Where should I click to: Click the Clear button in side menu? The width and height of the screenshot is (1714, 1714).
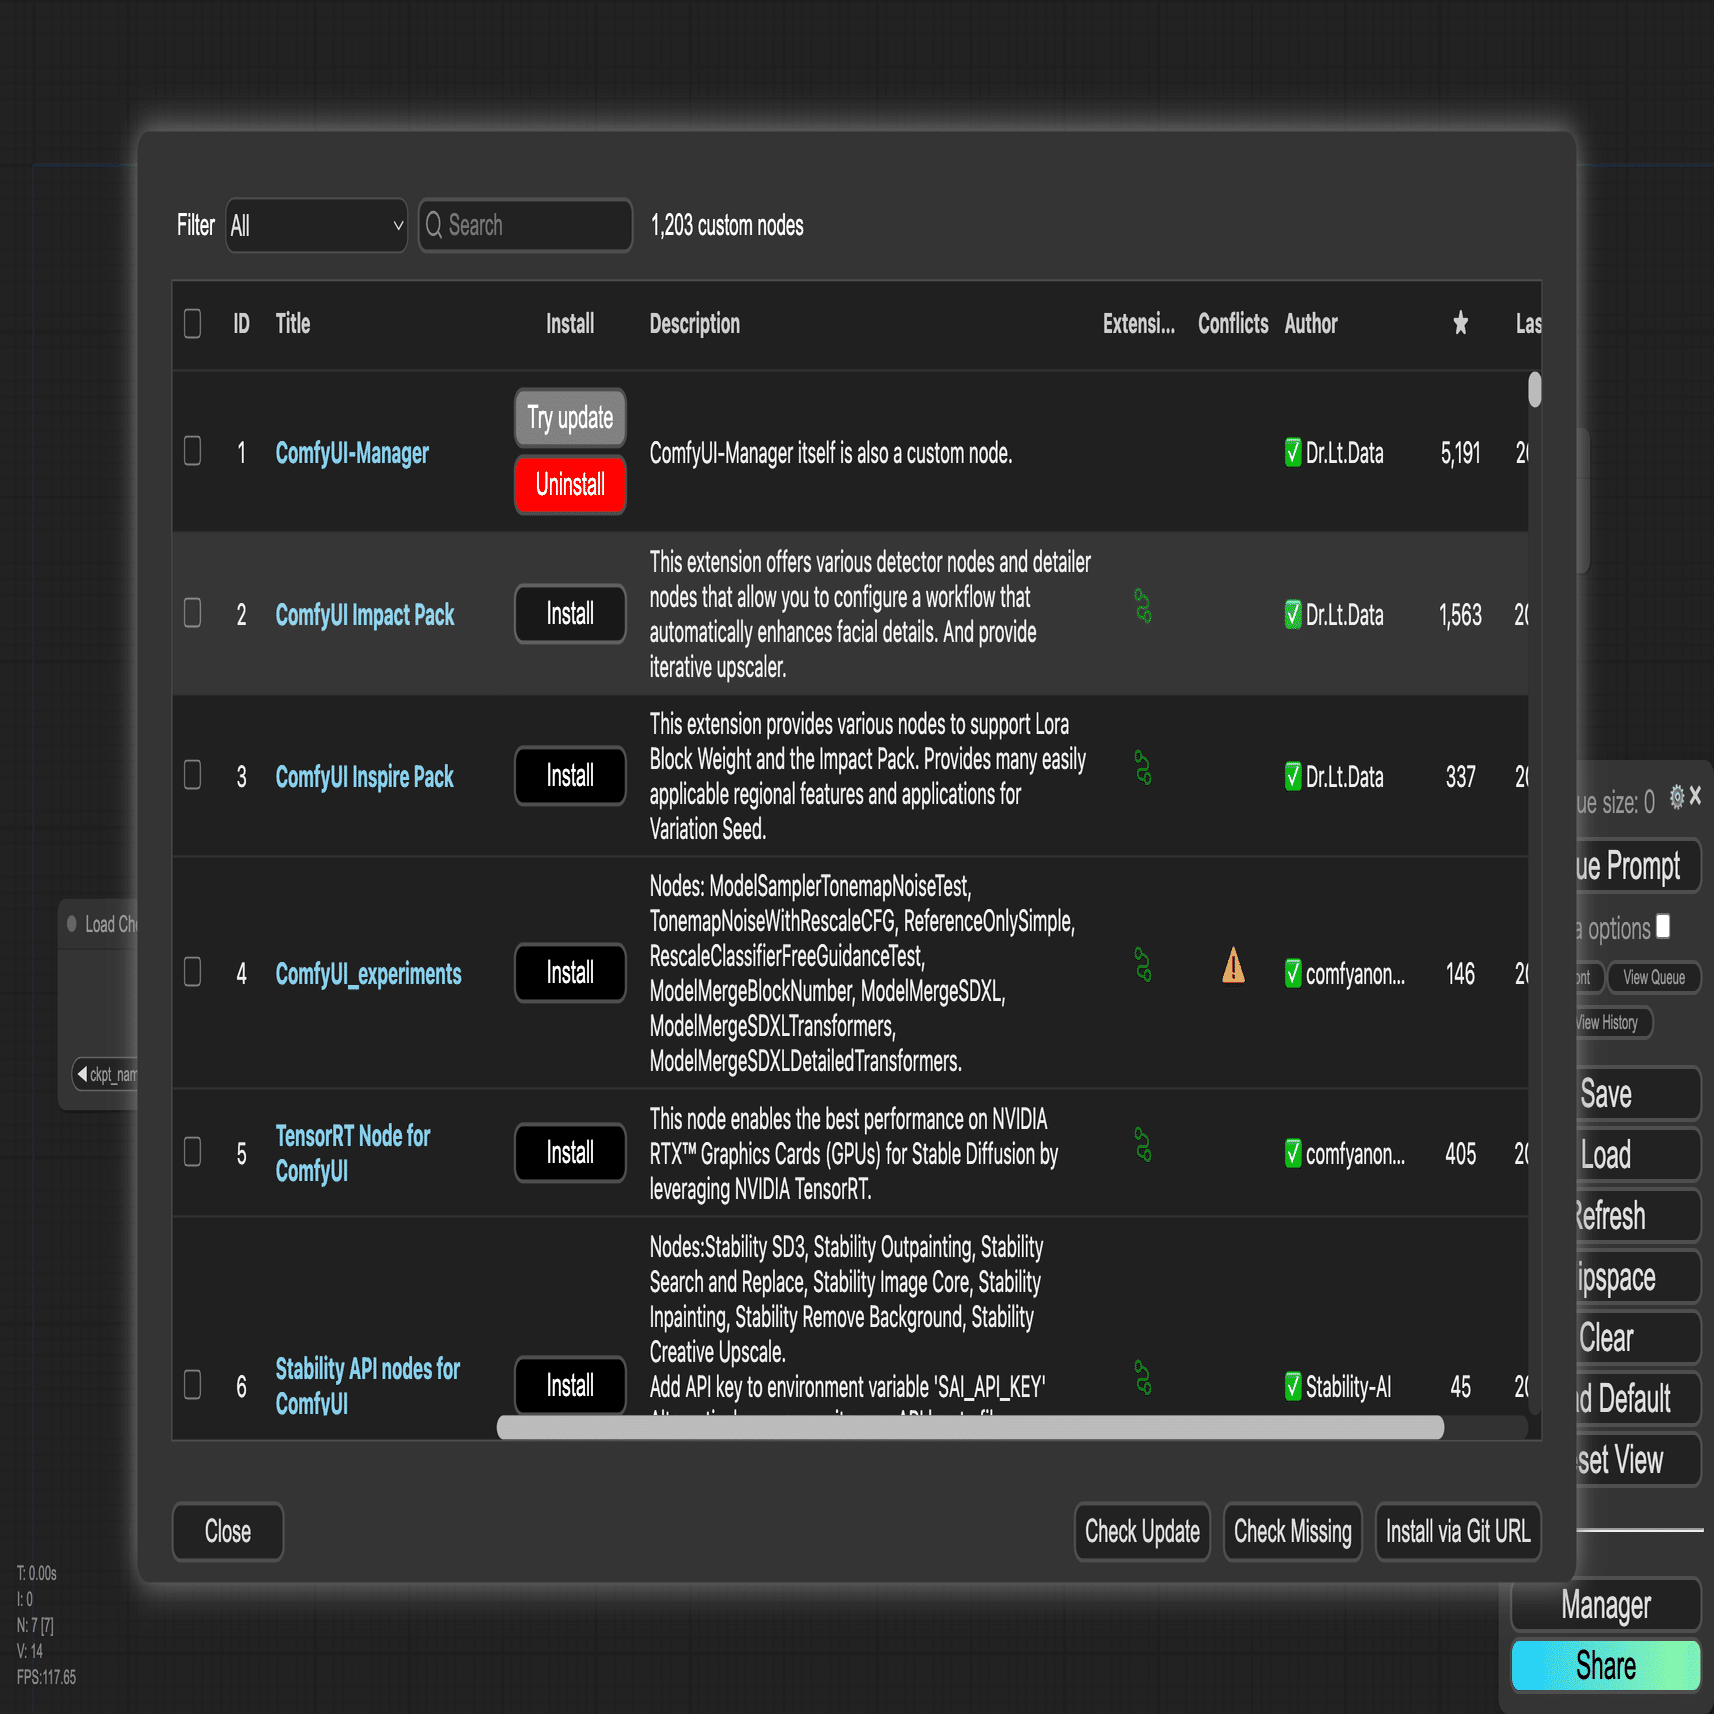[x=1638, y=1338]
